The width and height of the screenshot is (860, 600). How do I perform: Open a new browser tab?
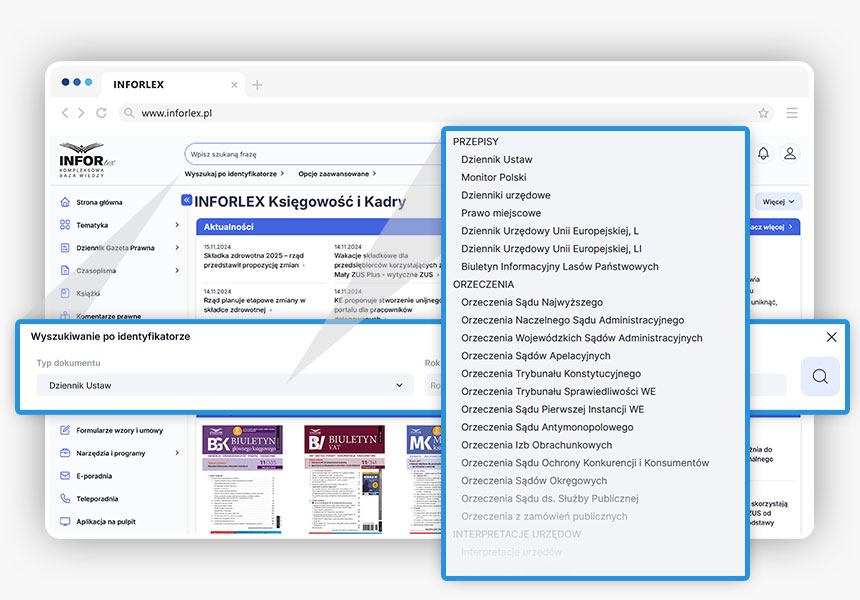tap(257, 85)
